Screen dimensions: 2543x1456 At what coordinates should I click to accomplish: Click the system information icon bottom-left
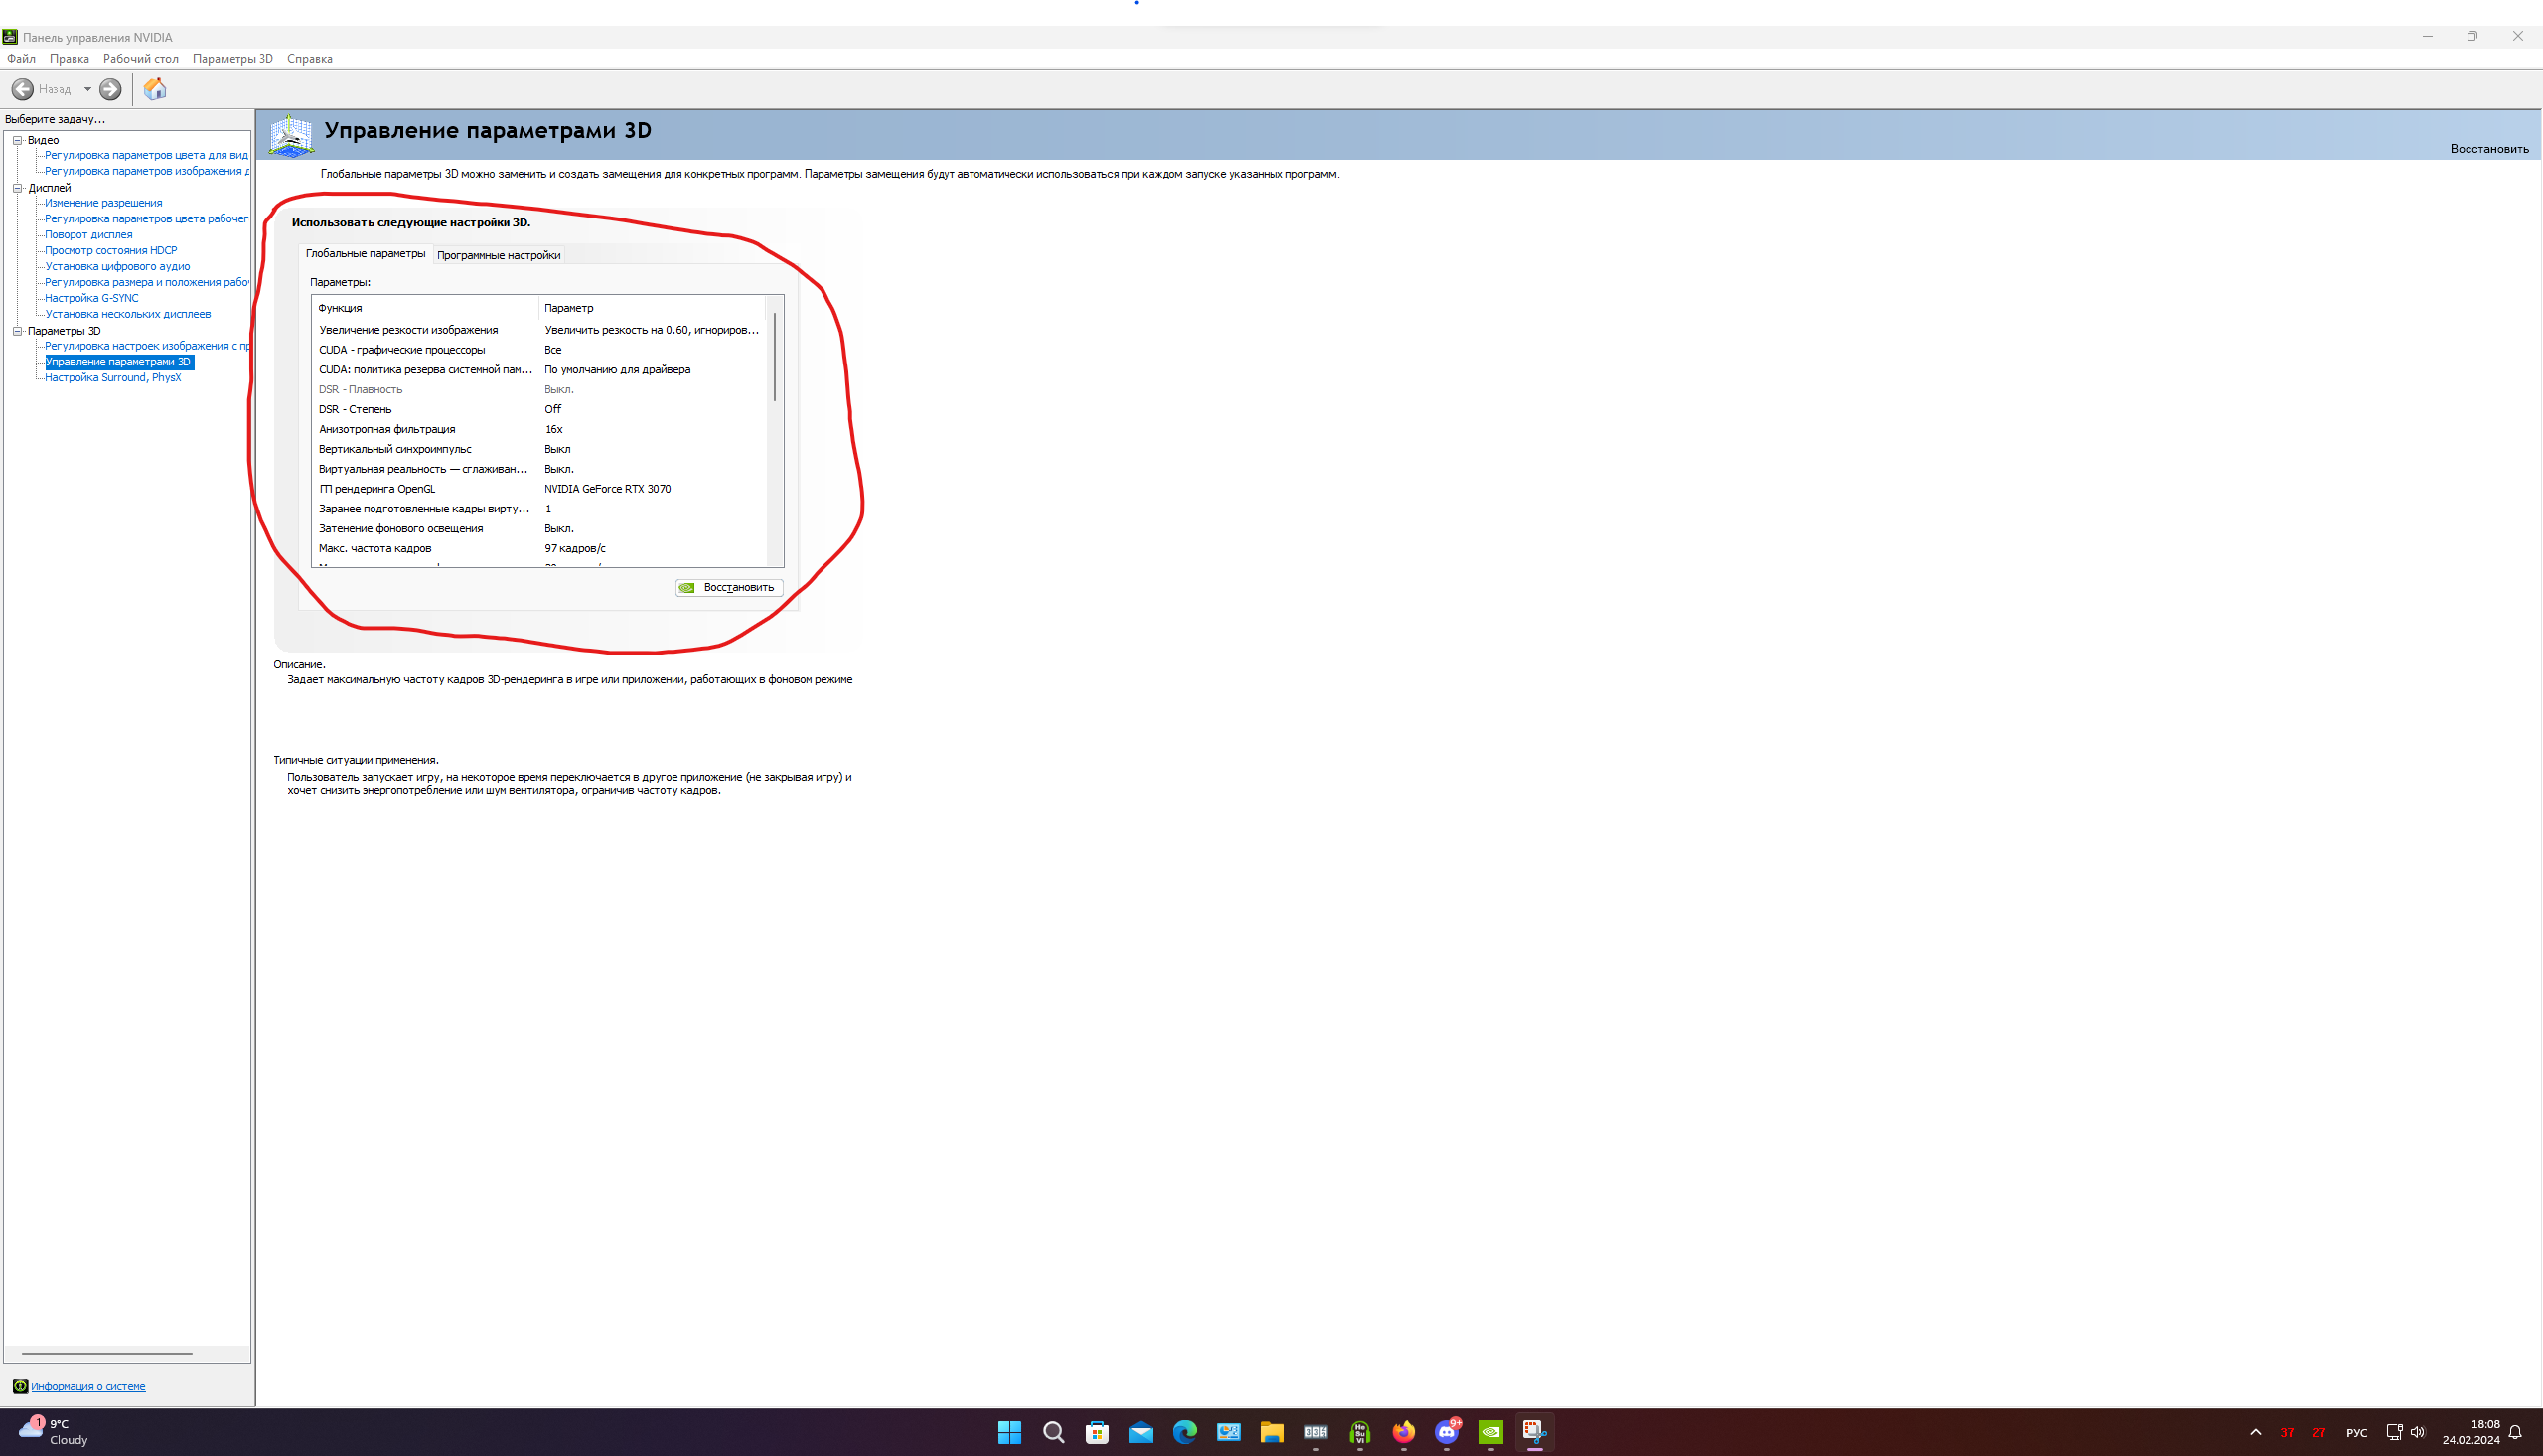[19, 1386]
